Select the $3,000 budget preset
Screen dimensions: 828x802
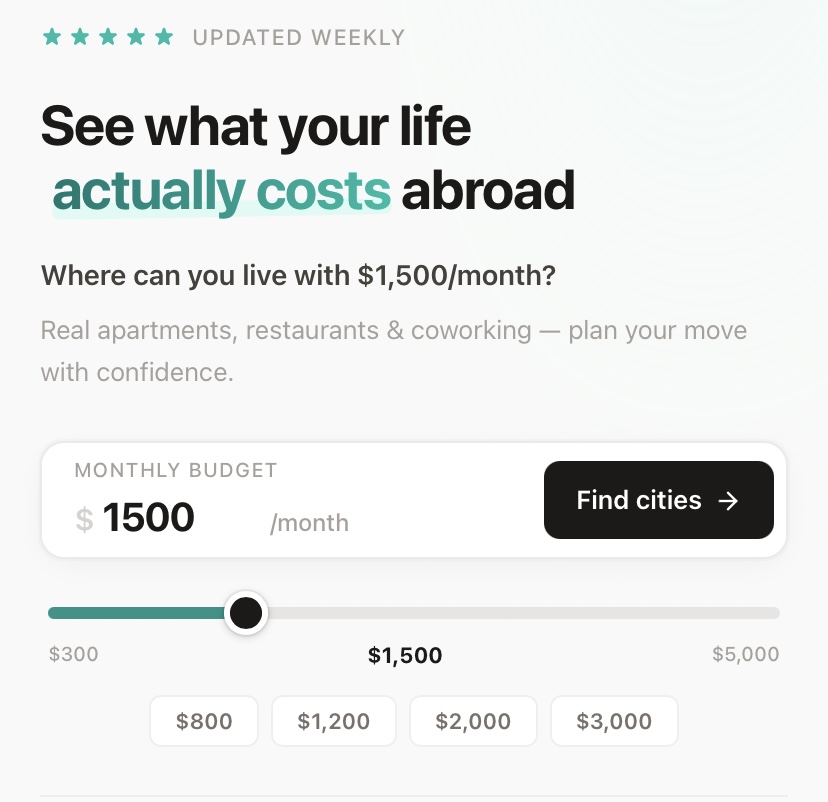[614, 721]
